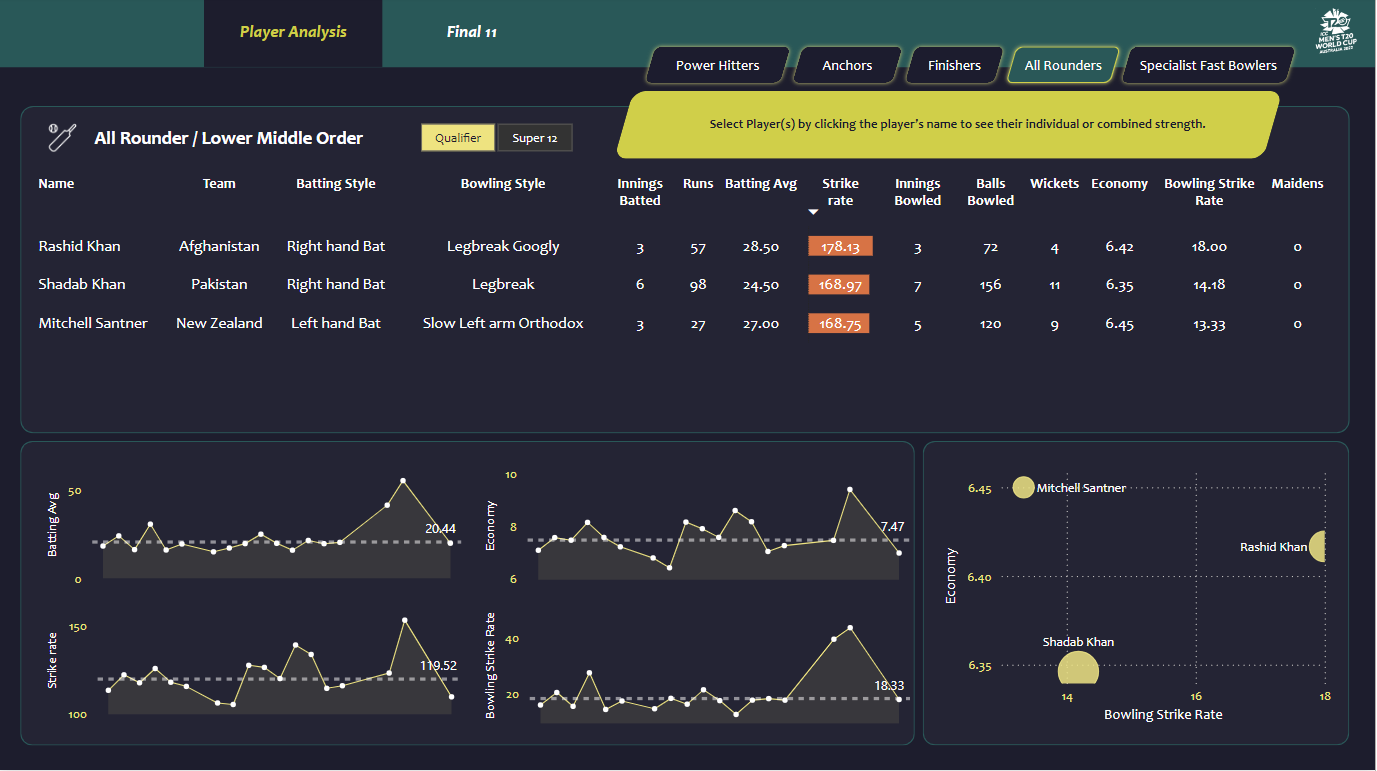
Task: Sort by the Economy table column header
Action: tap(1120, 184)
